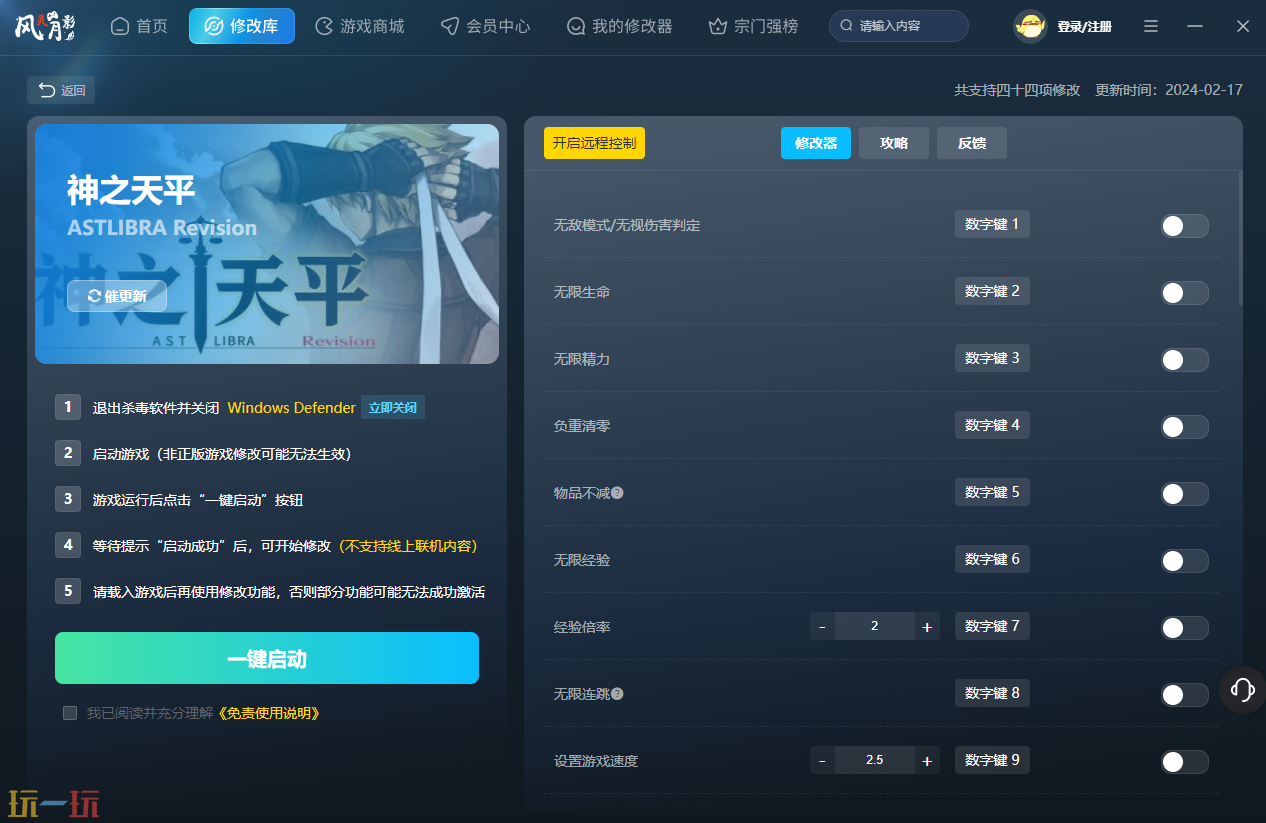This screenshot has height=823, width=1266.
Task: Click the 无限生命 label text
Action: pos(582,293)
